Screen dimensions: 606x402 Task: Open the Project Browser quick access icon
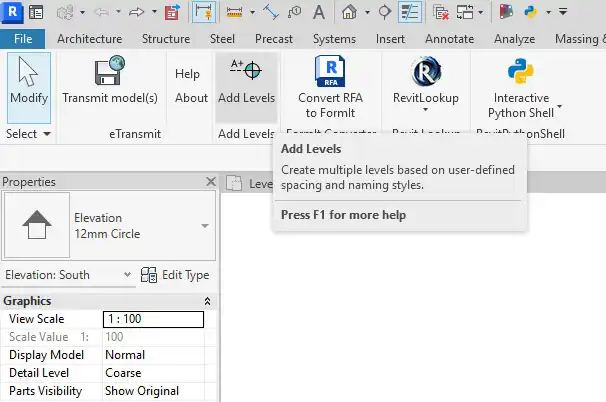[36, 12]
